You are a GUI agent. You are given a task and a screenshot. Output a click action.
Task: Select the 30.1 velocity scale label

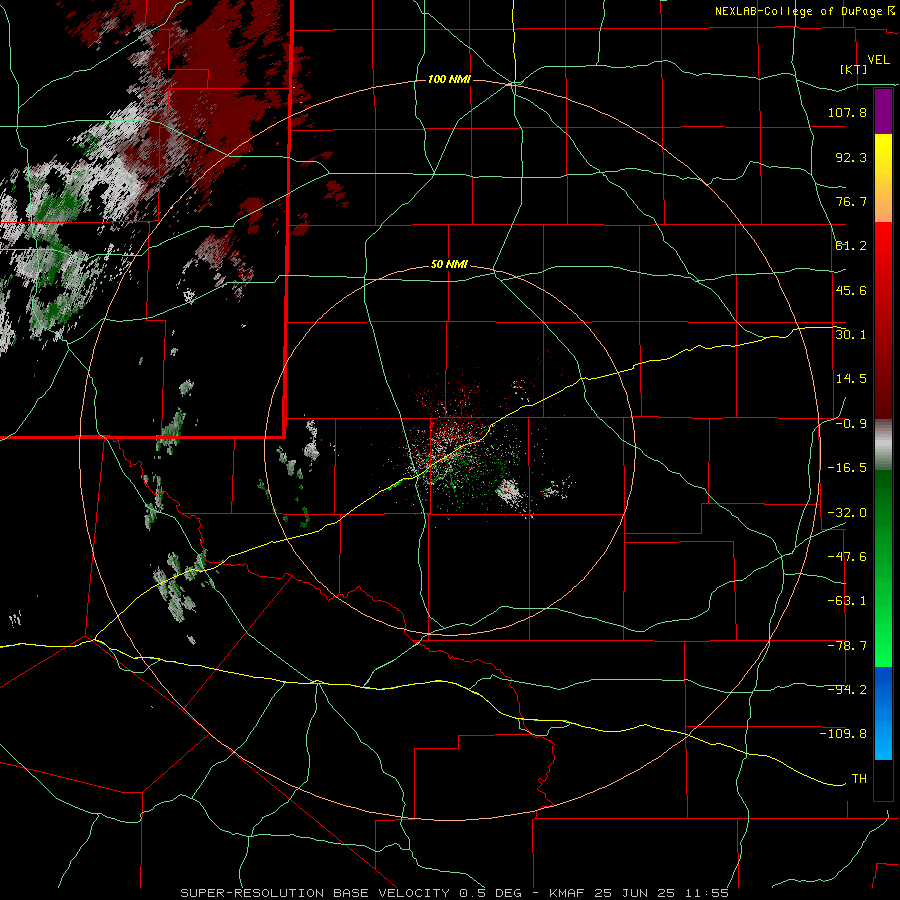pyautogui.click(x=851, y=335)
